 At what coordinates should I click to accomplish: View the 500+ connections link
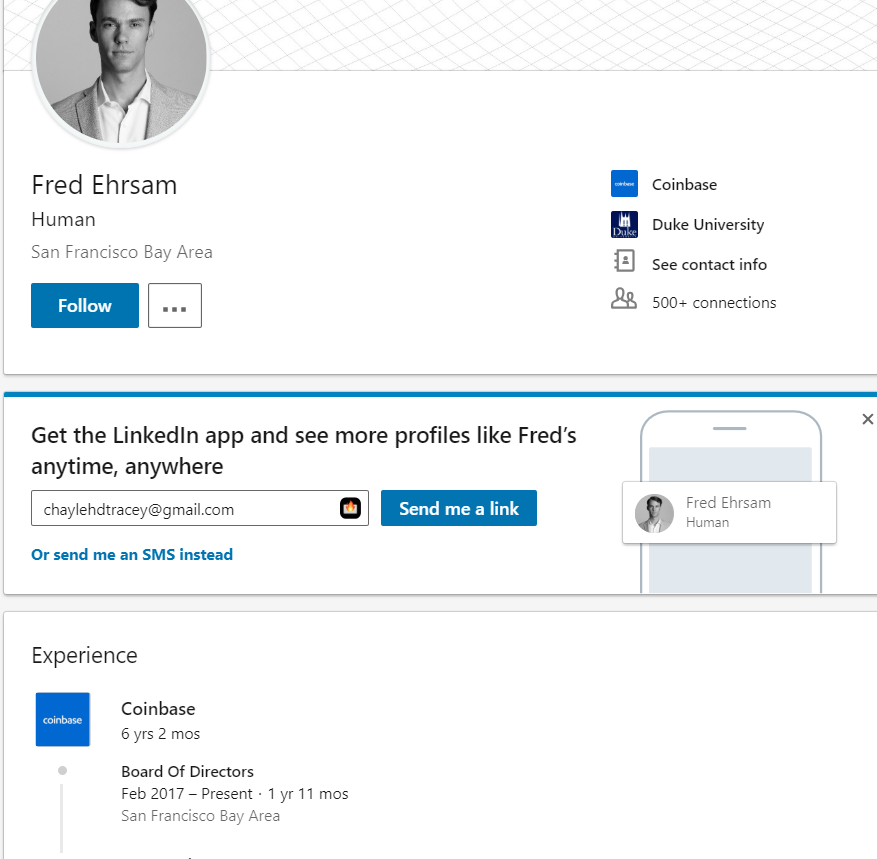click(713, 302)
